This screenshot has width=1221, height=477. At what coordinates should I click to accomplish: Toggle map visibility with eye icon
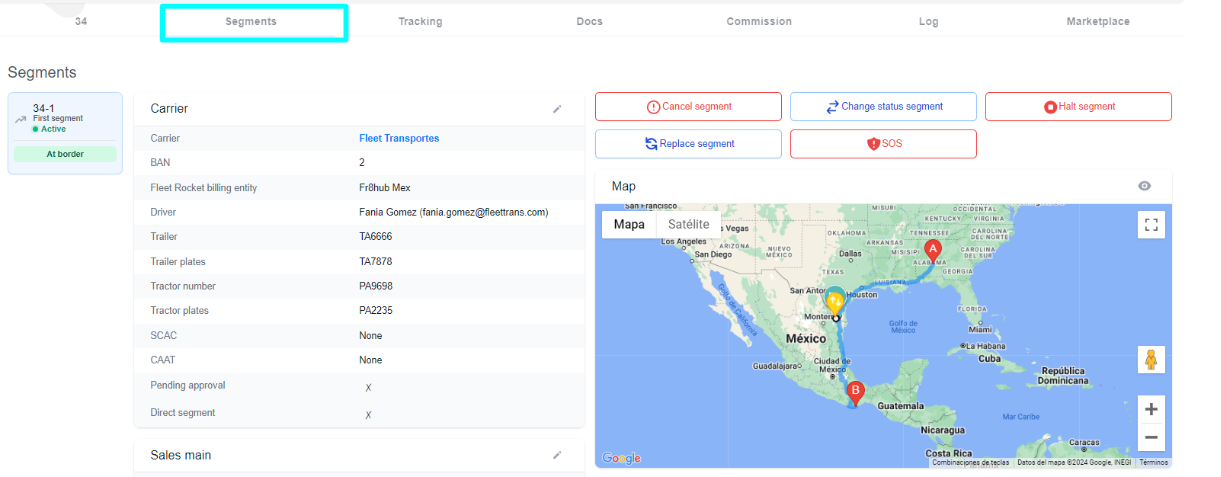click(x=1144, y=186)
